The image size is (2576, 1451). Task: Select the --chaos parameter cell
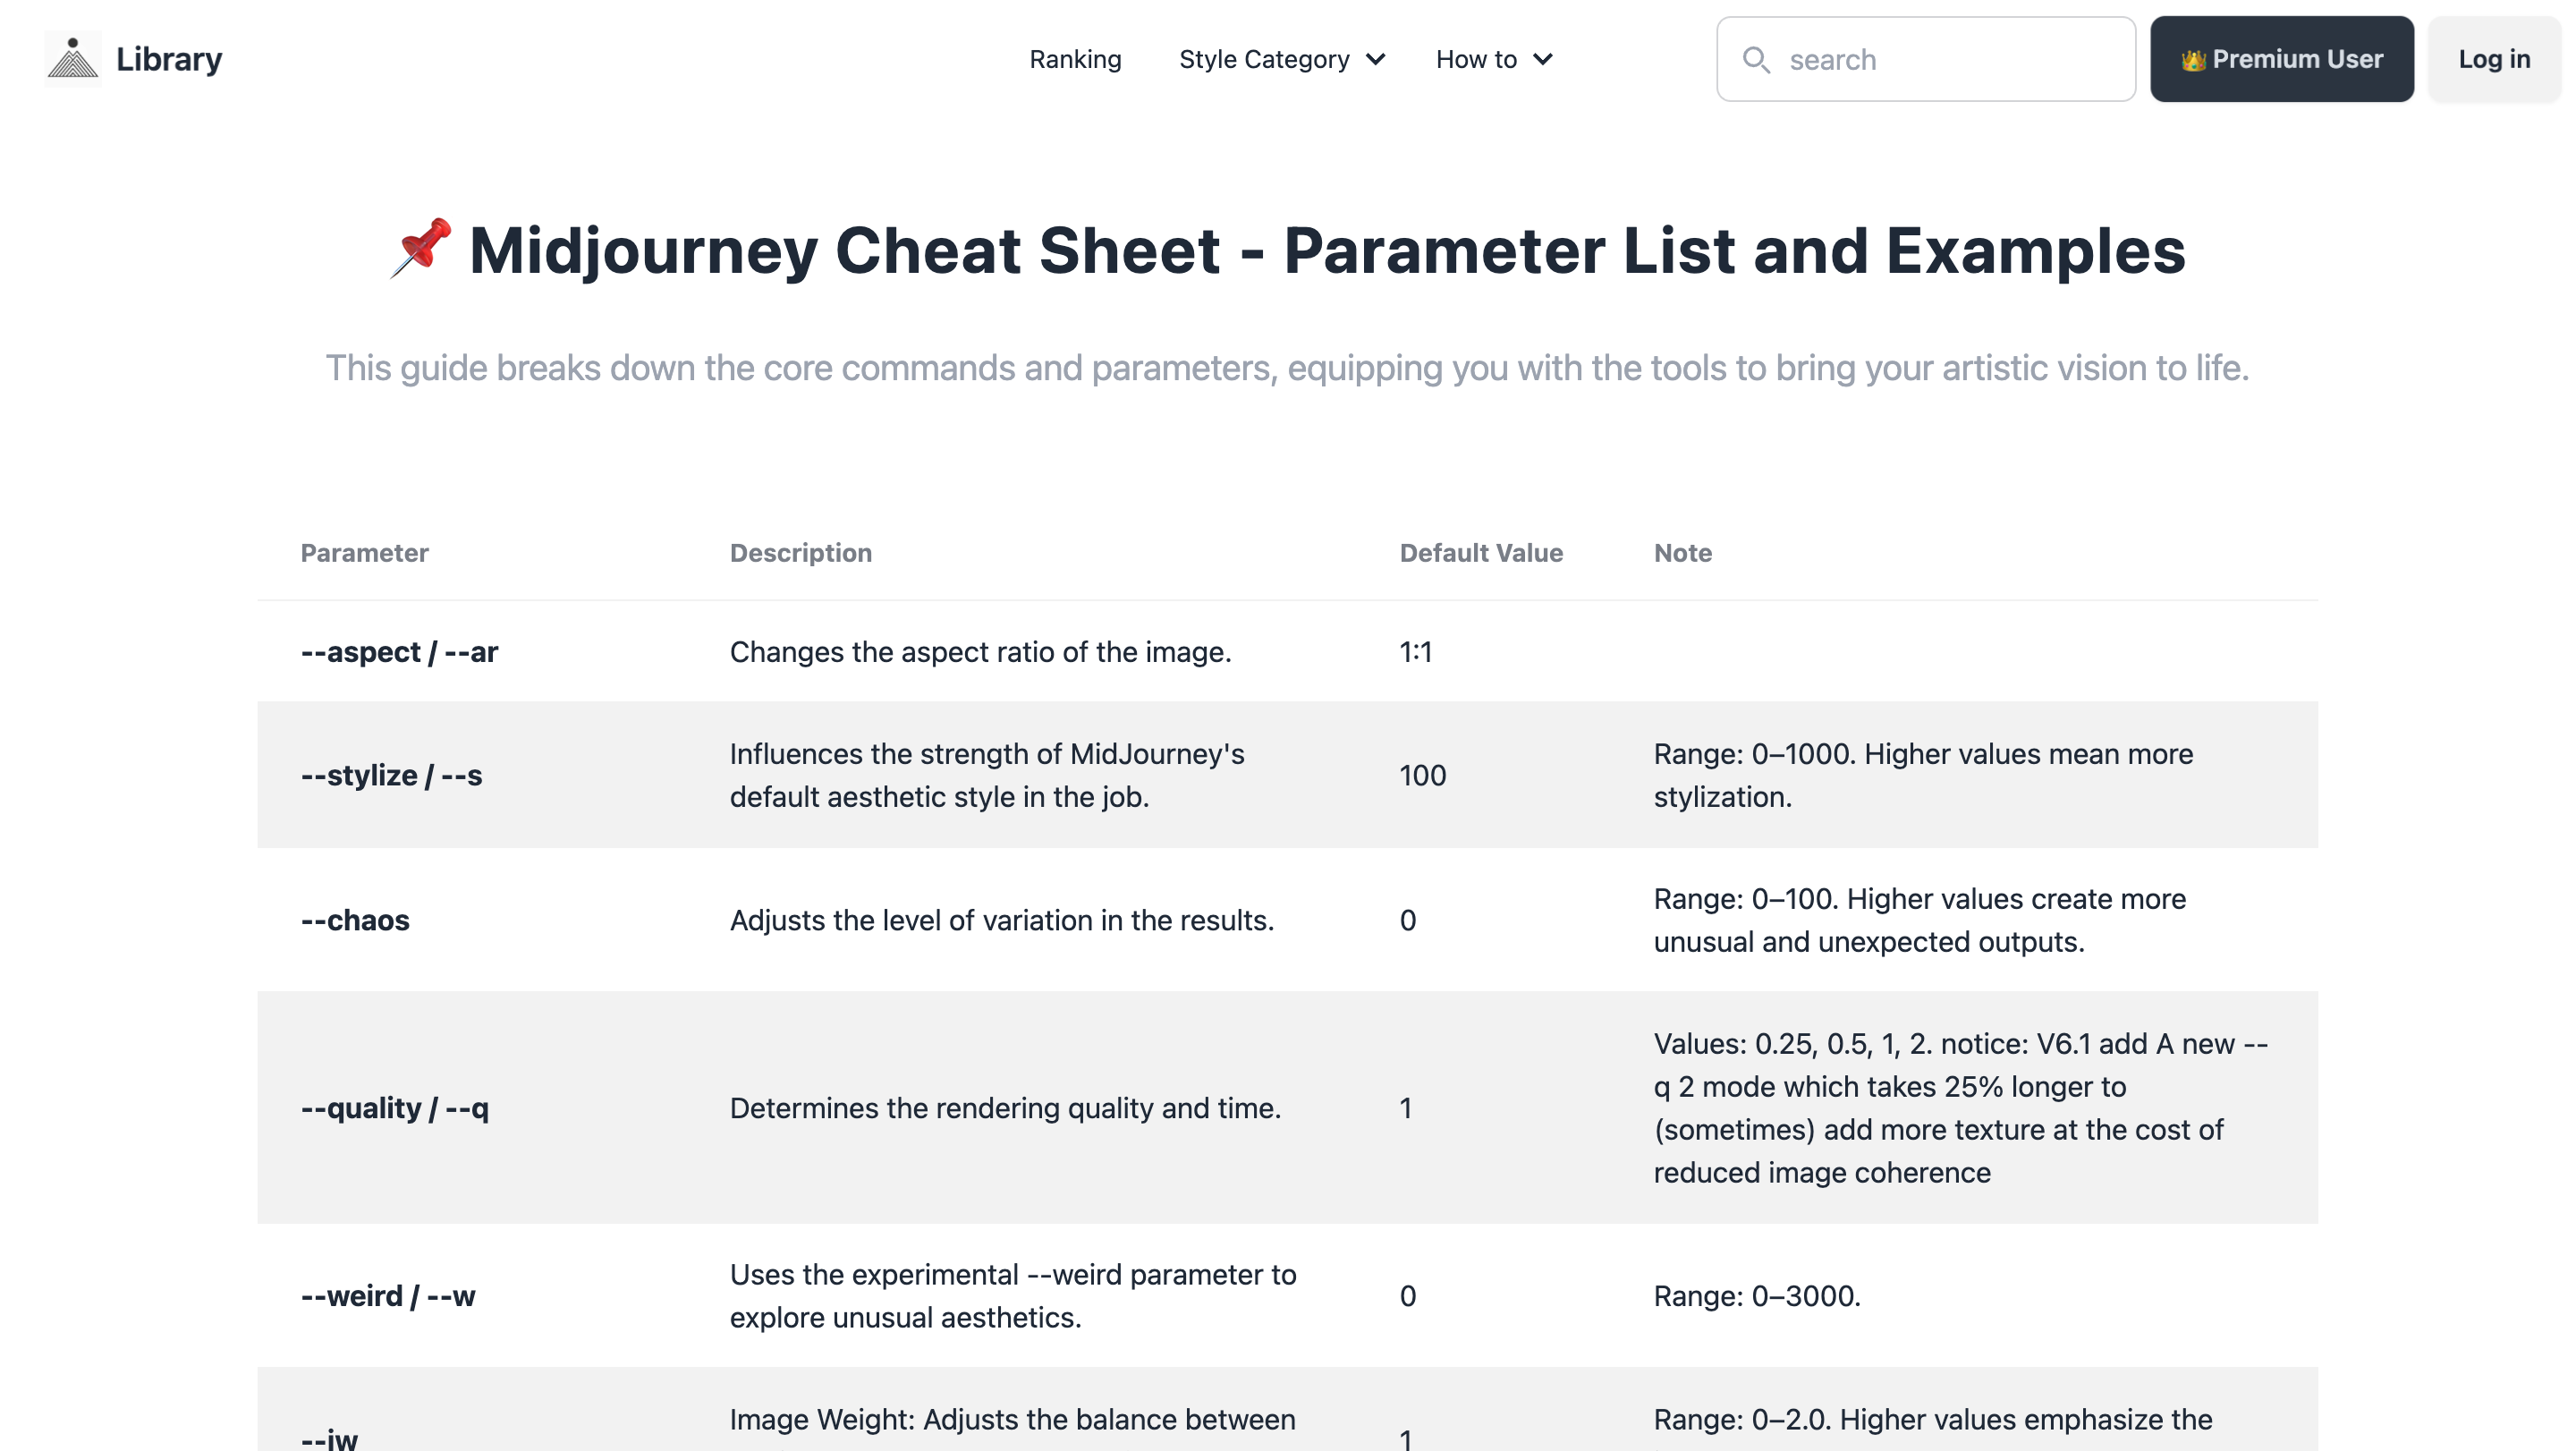[355, 920]
